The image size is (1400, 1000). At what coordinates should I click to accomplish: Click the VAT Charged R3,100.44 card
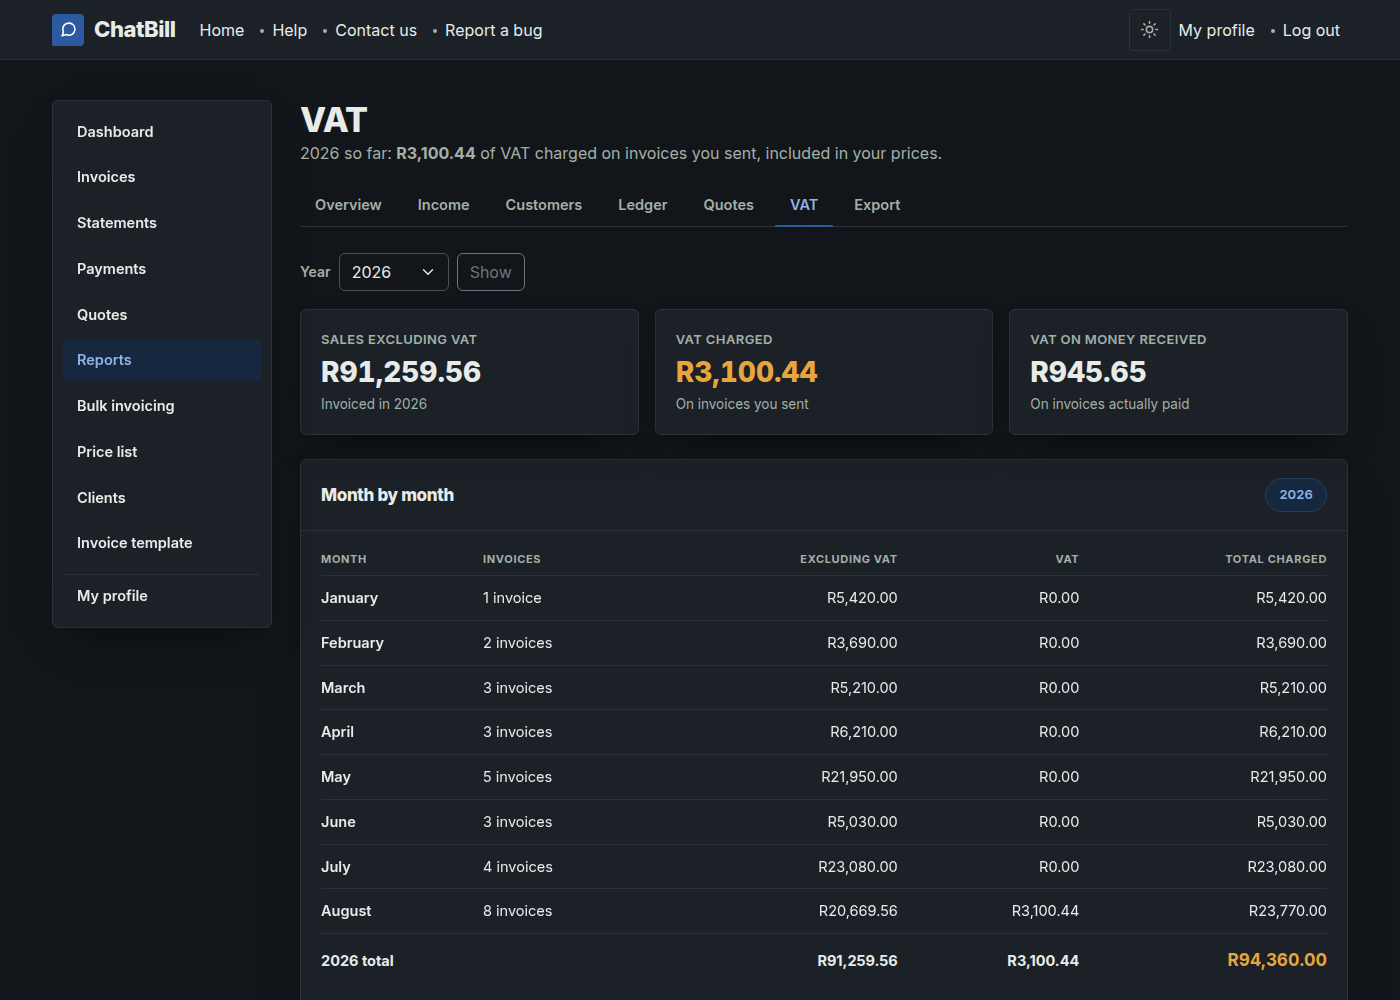click(824, 372)
